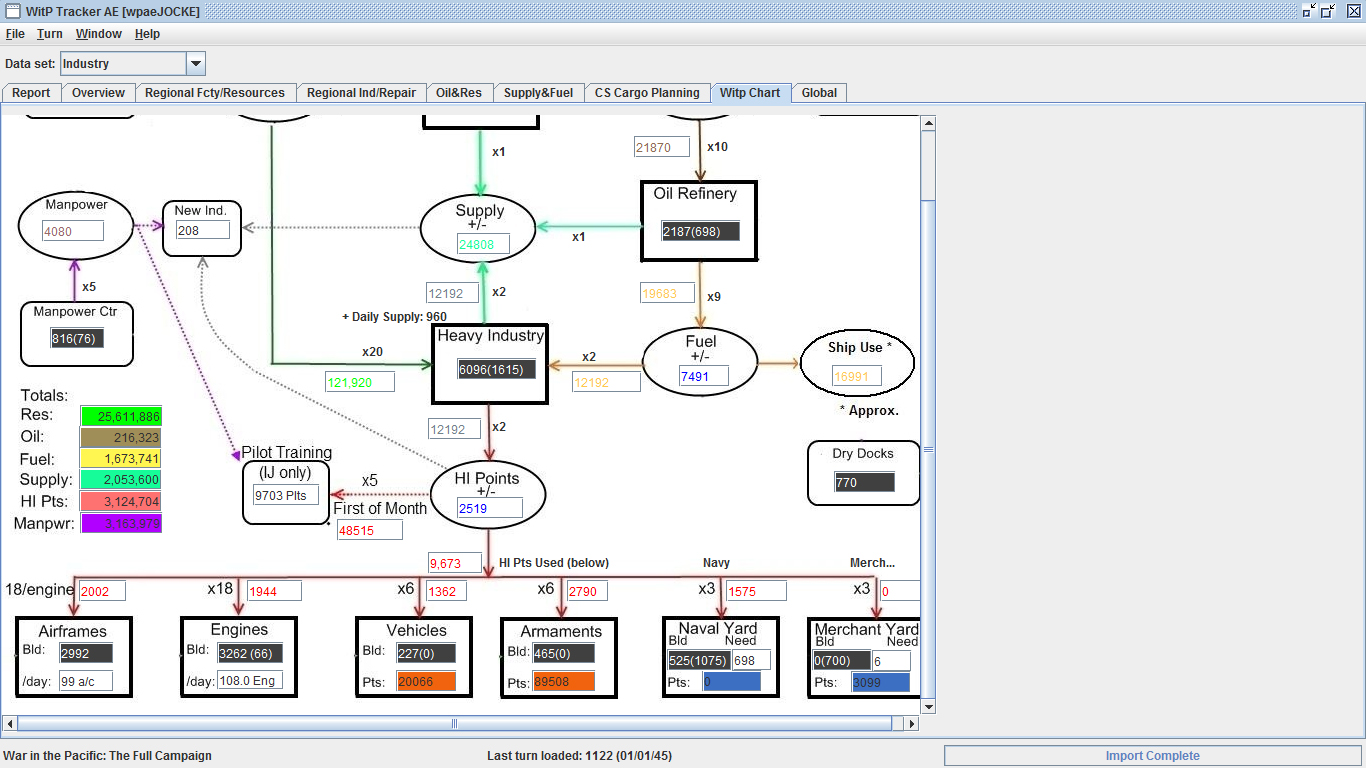1366x768 pixels.
Task: Click the Vehicles Pts value 20066
Action: pyautogui.click(x=426, y=681)
